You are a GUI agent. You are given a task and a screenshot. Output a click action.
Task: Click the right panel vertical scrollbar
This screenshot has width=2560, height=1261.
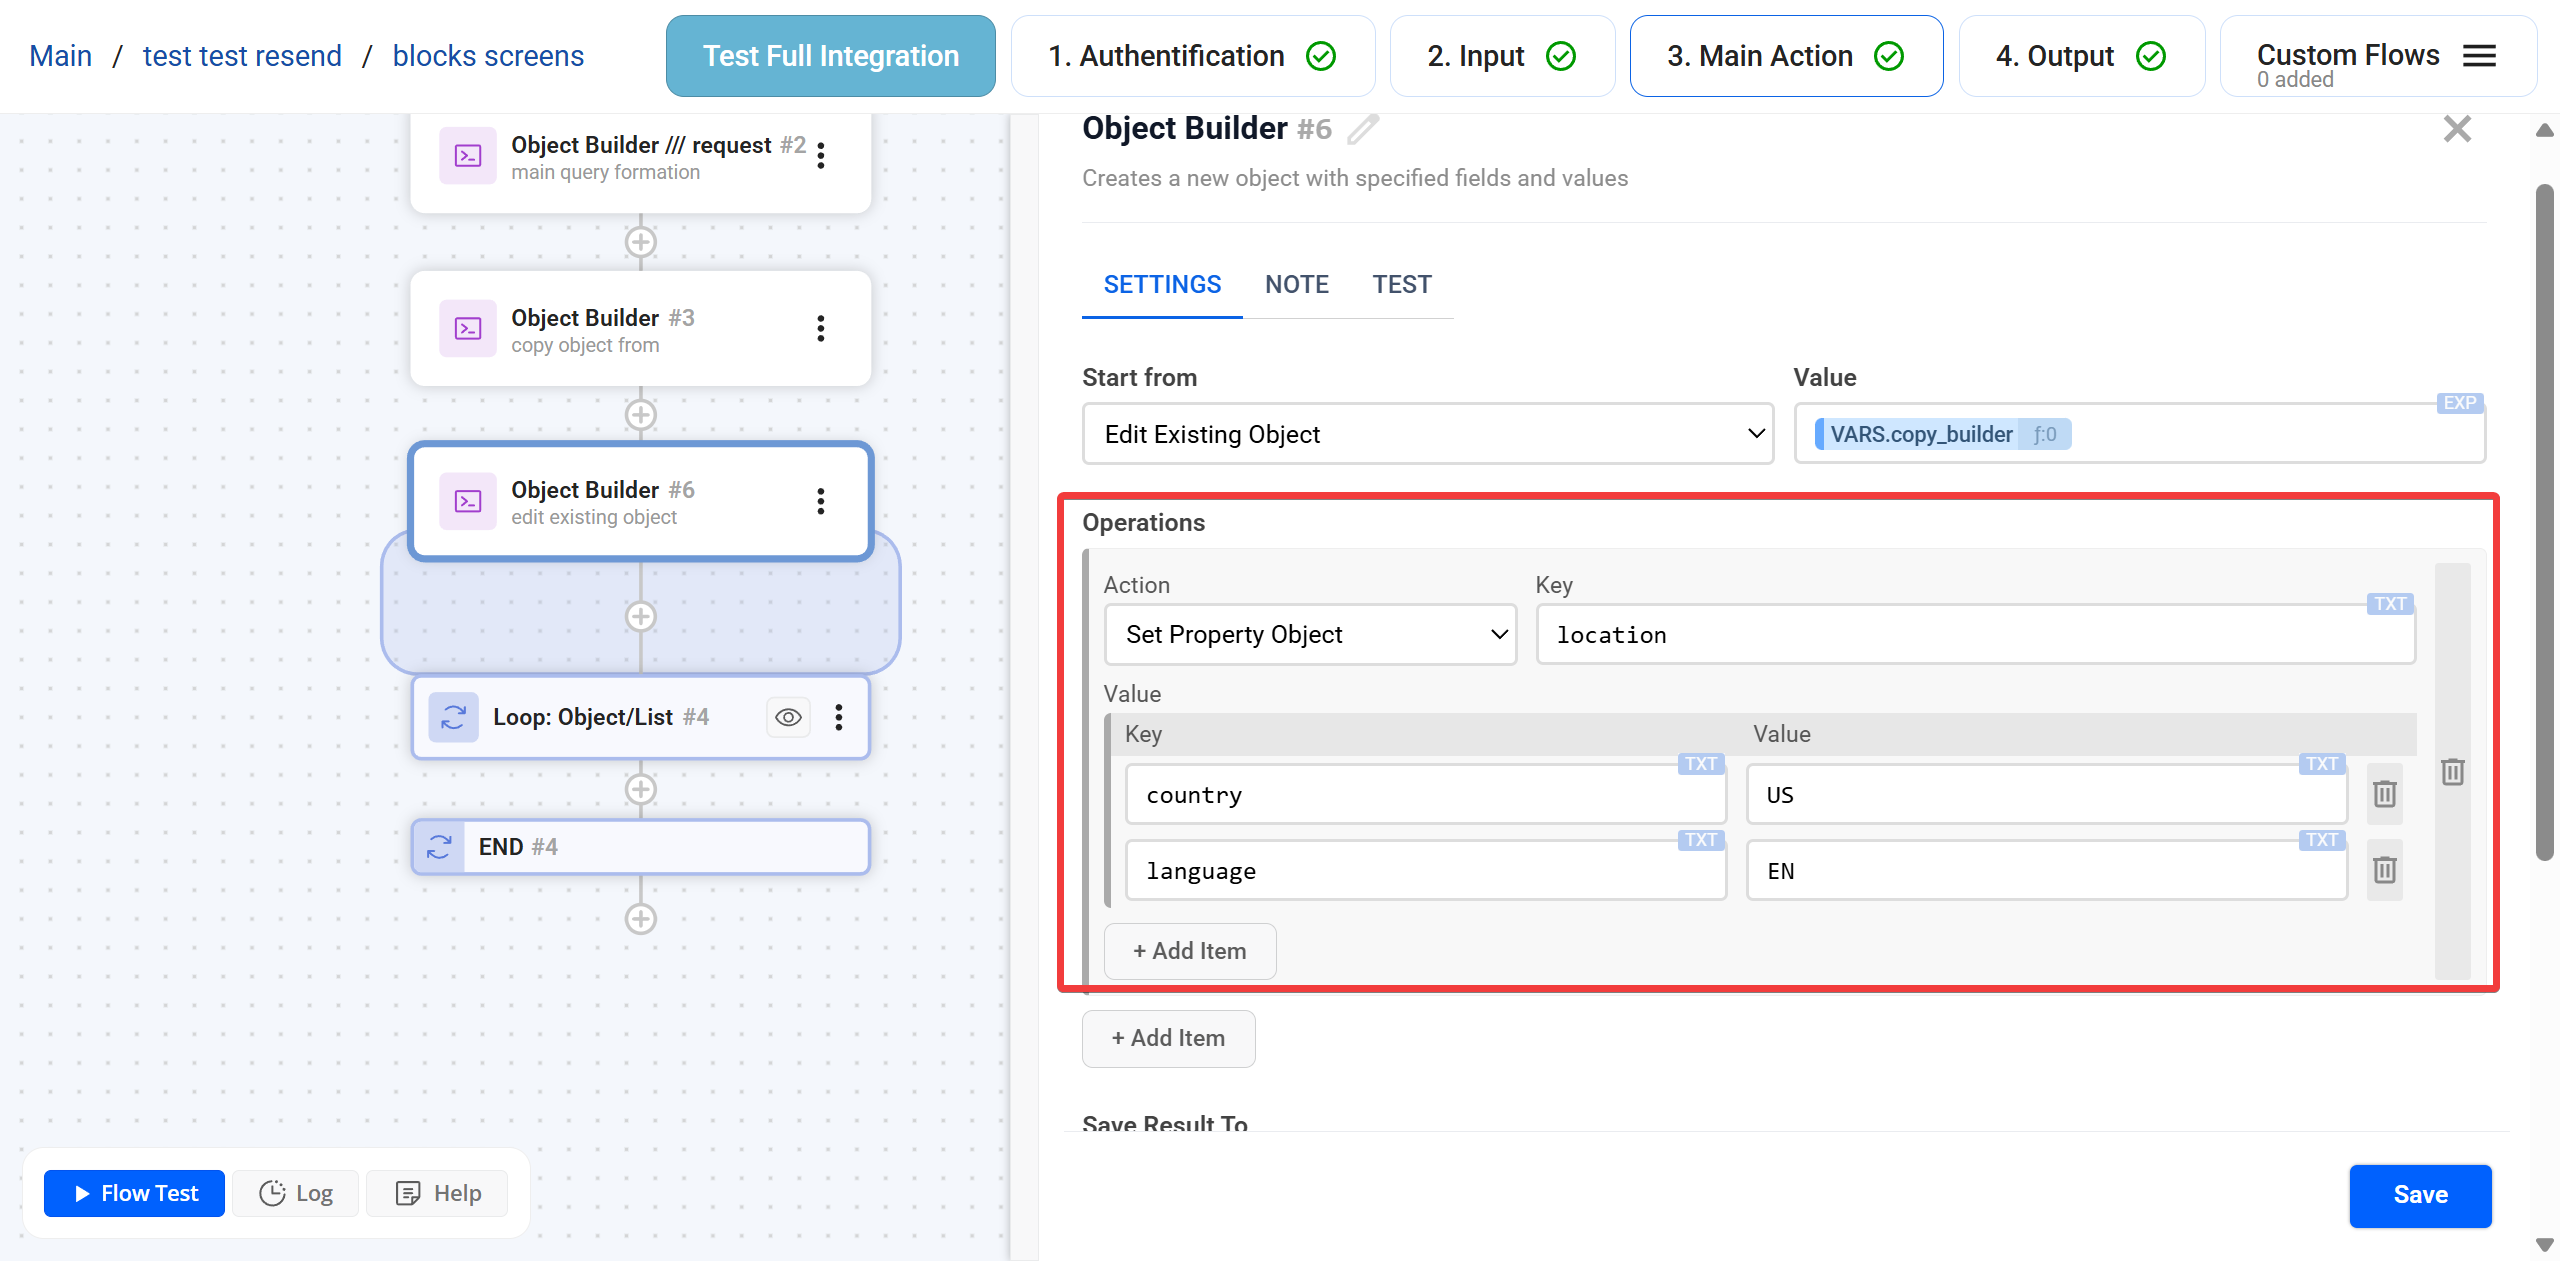[x=2544, y=520]
